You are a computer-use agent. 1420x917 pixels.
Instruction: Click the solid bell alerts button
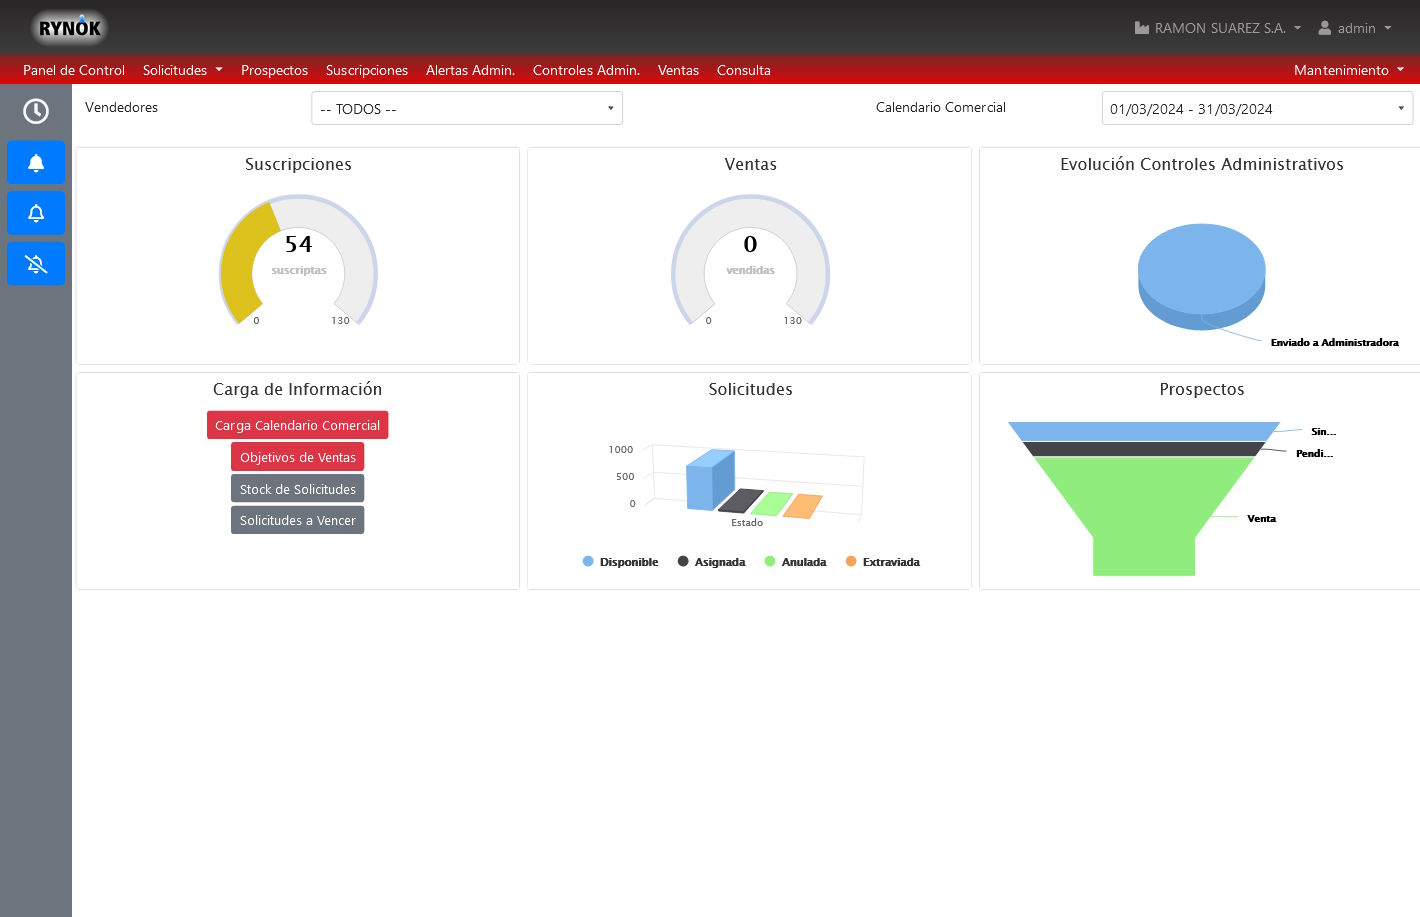pos(36,163)
